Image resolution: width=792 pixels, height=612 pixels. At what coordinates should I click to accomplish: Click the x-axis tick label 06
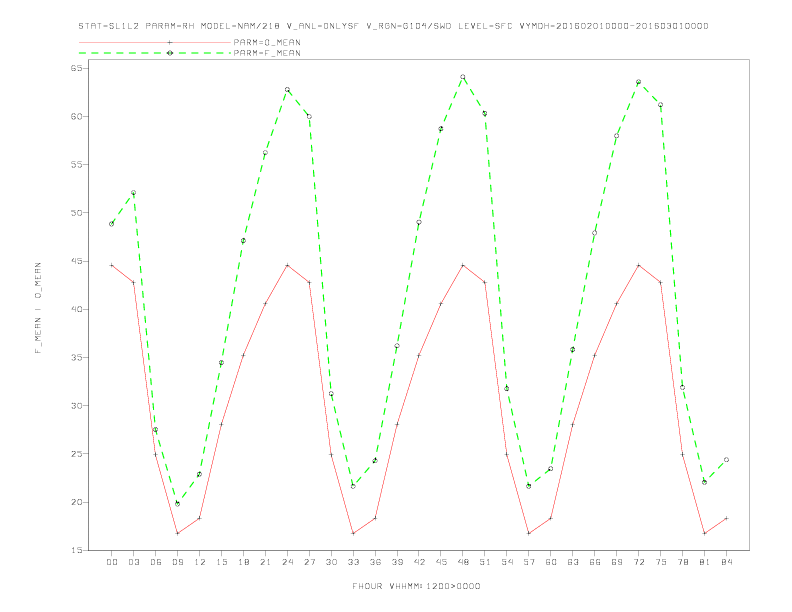click(x=156, y=562)
